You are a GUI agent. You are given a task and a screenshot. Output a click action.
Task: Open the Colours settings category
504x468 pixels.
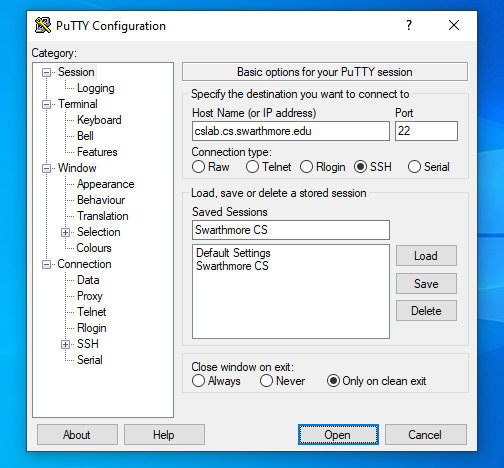94,248
